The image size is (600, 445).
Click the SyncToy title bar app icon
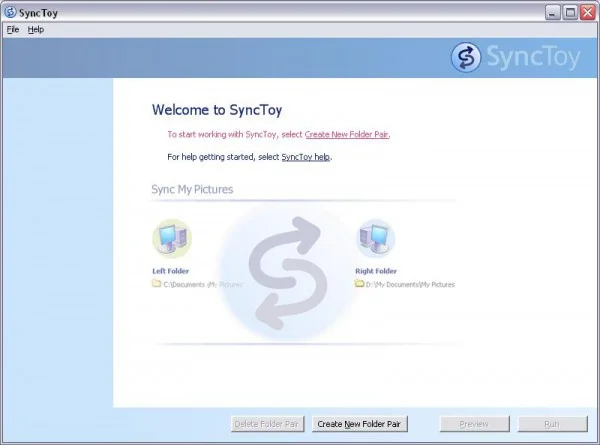(x=10, y=12)
